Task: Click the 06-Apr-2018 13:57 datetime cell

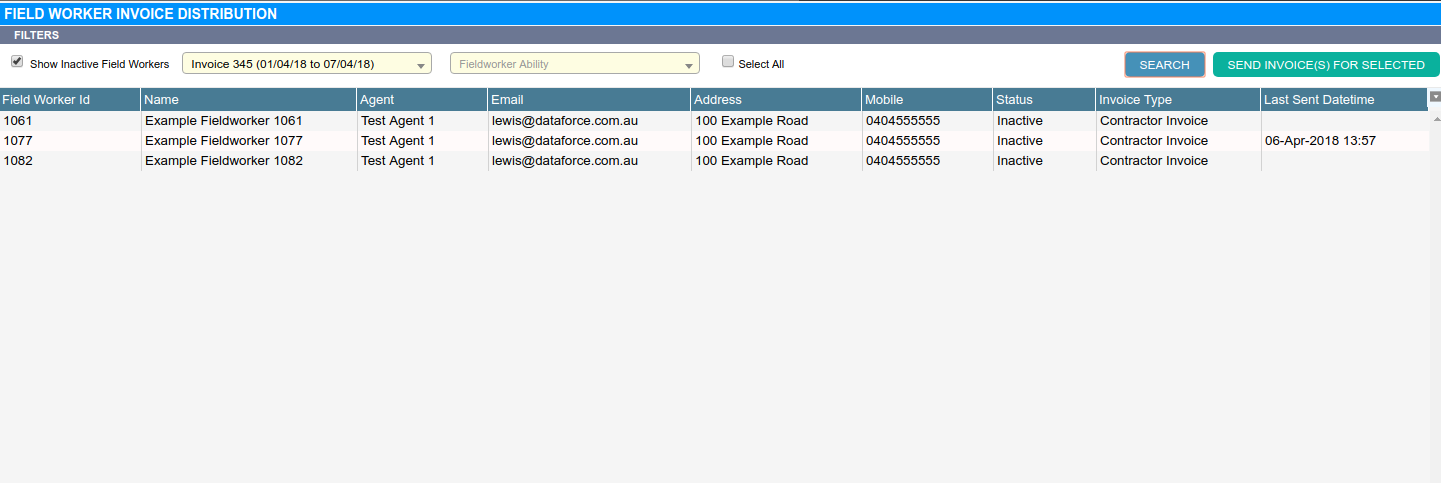Action: tap(1320, 141)
